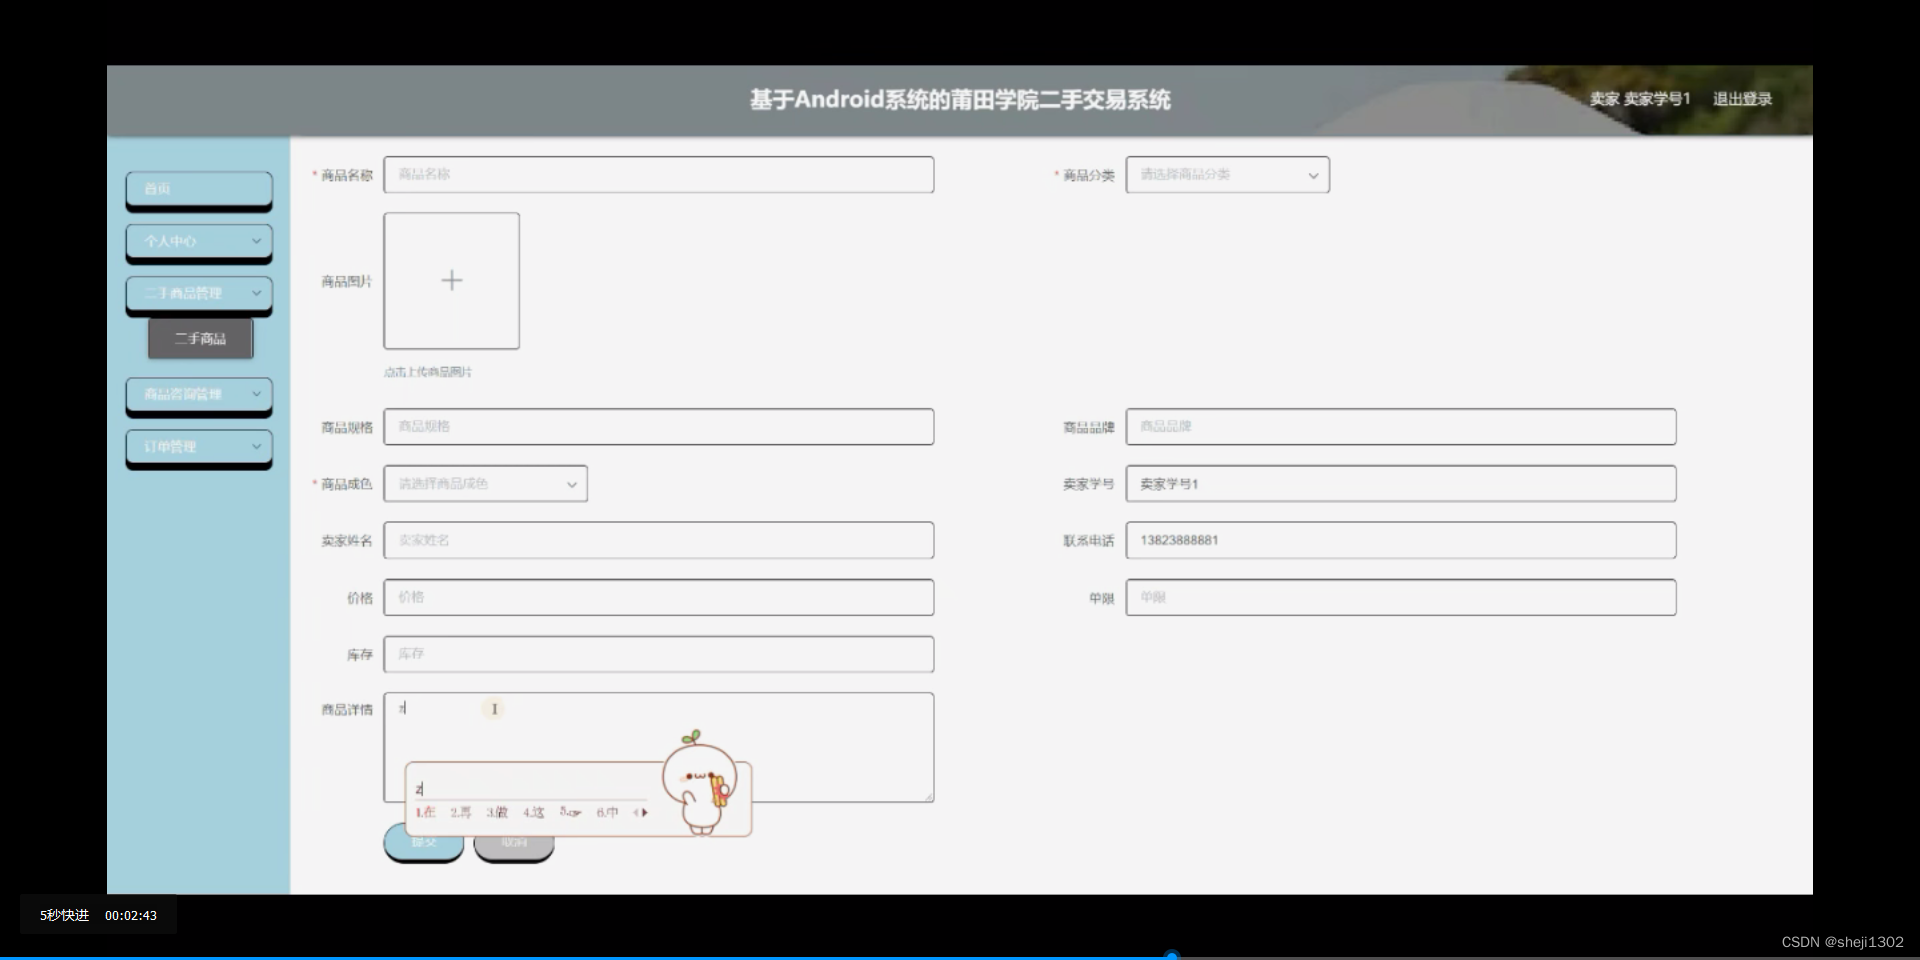Click the text cursor icon in 商品详情 editor
The height and width of the screenshot is (960, 1920).
tap(494, 709)
